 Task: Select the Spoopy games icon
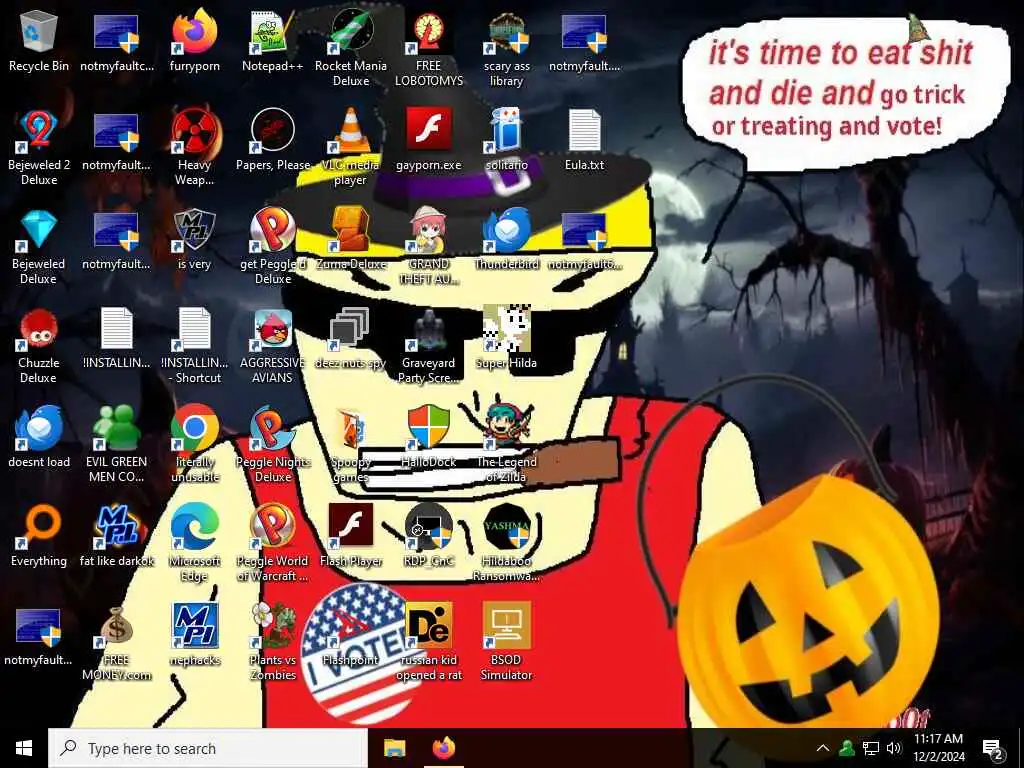coord(351,428)
